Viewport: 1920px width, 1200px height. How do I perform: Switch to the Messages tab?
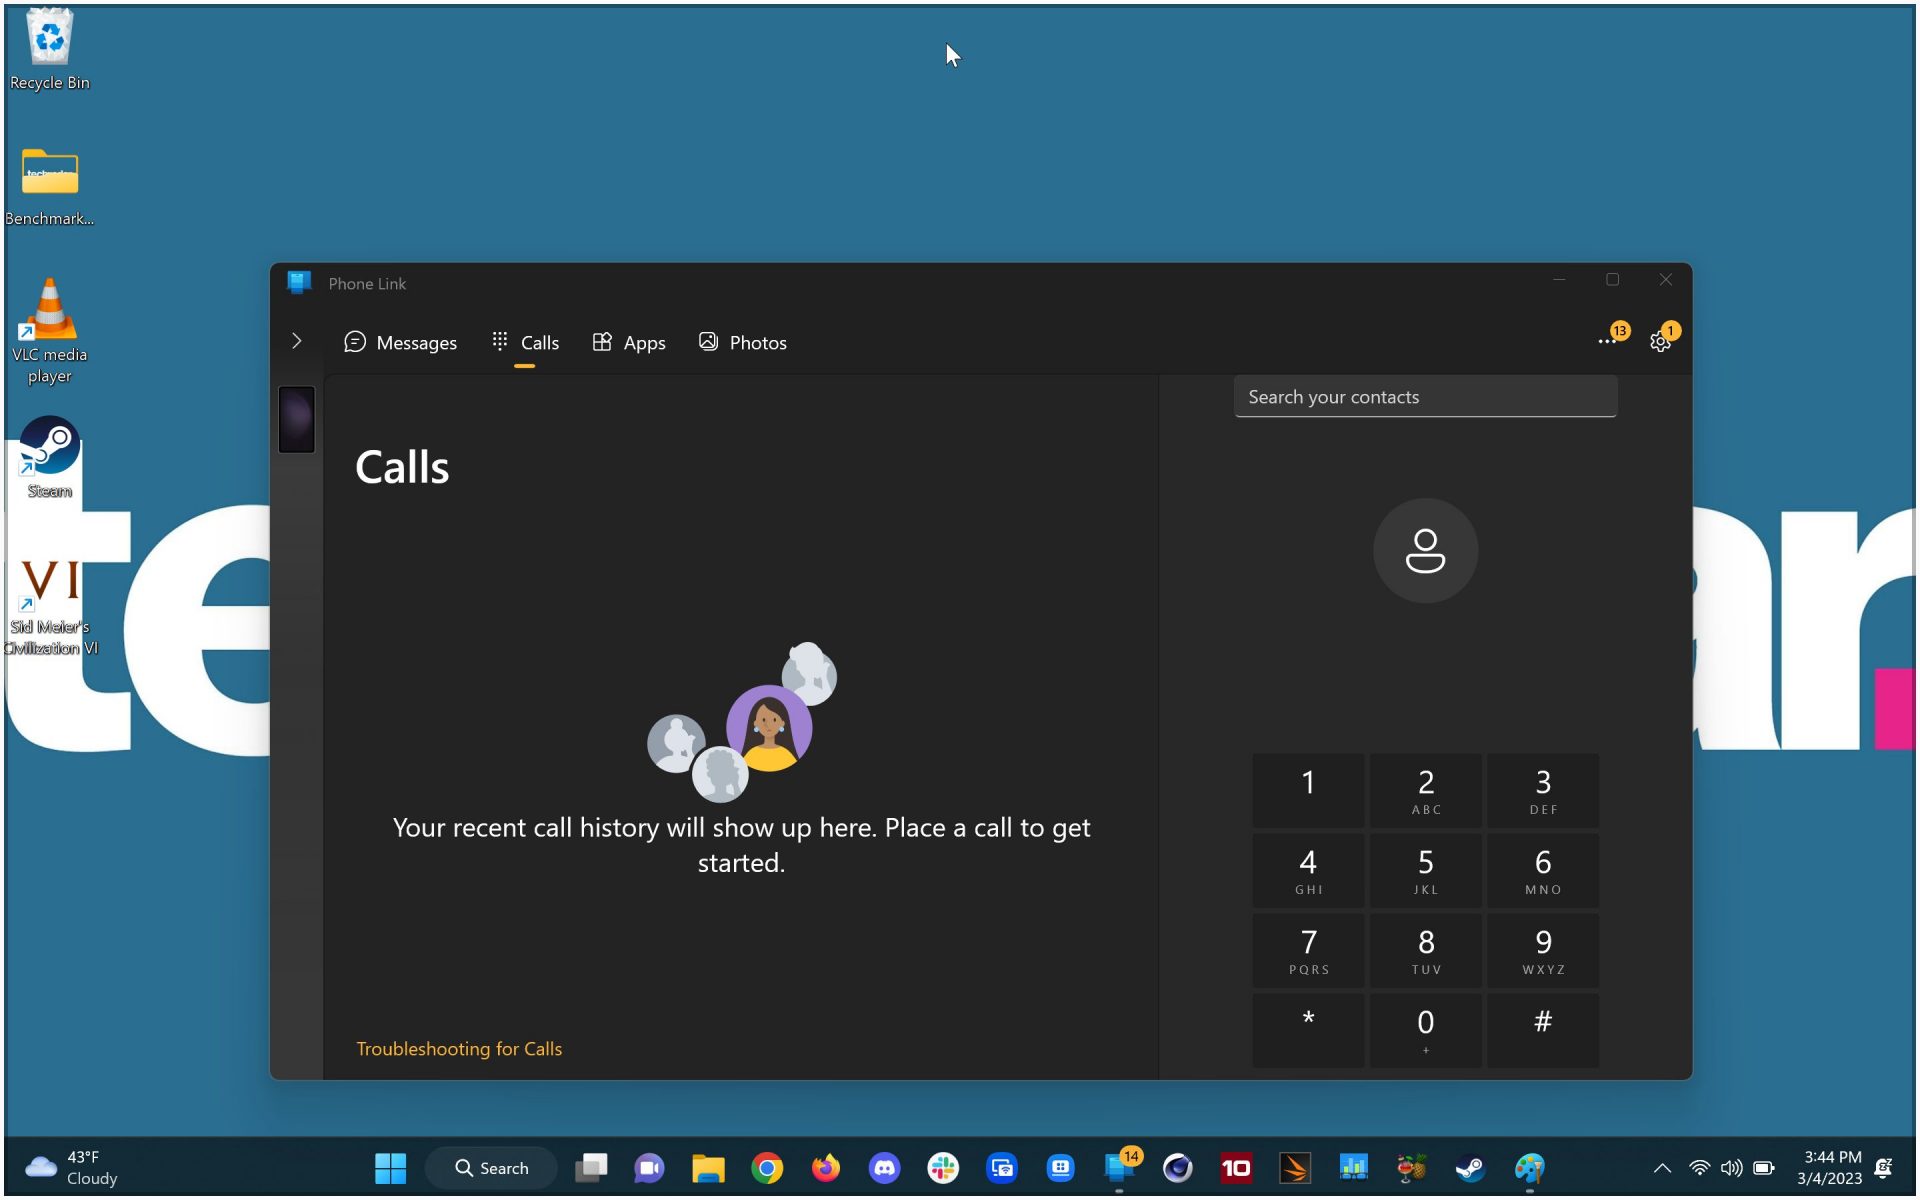click(400, 342)
